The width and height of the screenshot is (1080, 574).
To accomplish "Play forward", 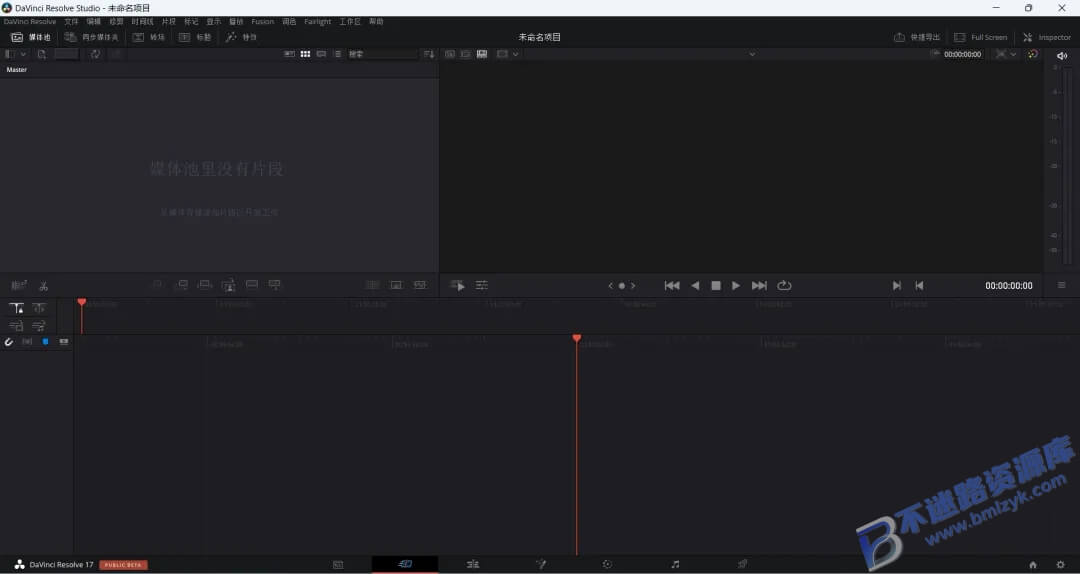I will click(736, 285).
